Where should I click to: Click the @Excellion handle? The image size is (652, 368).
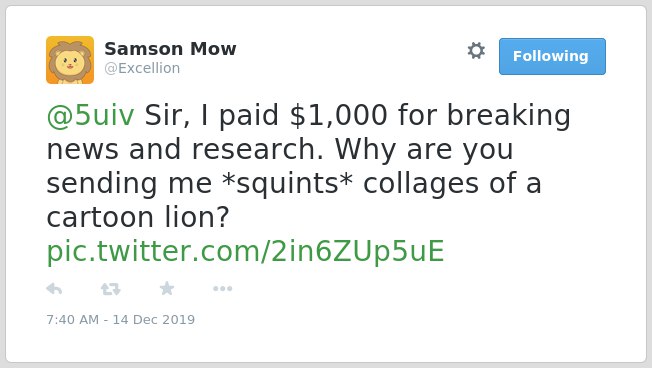point(142,68)
